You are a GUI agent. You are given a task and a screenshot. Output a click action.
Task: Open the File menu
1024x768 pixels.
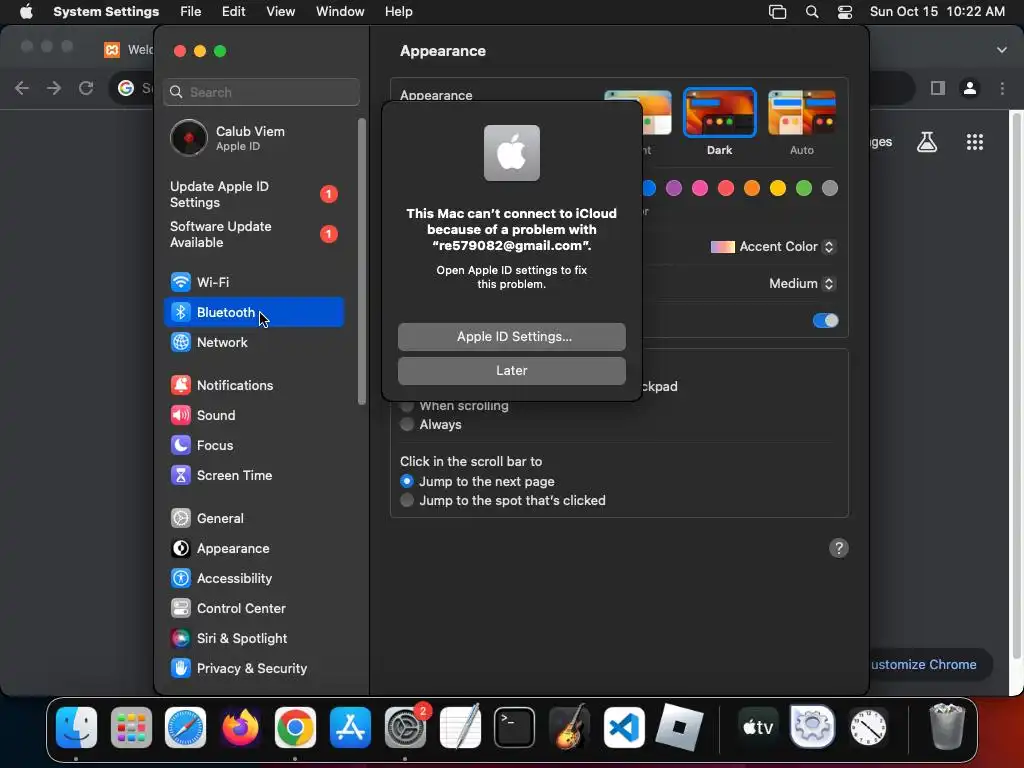[x=191, y=12]
